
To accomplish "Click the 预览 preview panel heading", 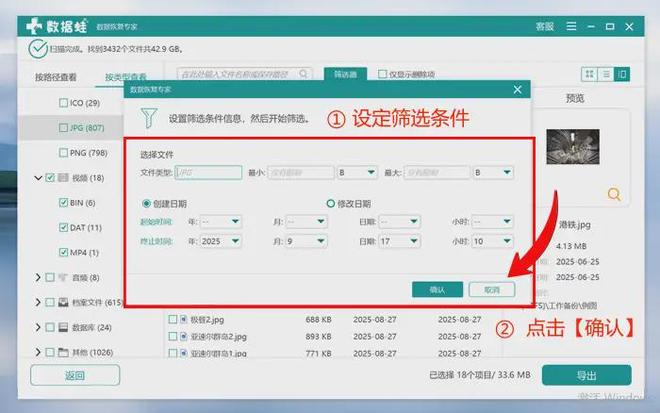I will tap(575, 99).
